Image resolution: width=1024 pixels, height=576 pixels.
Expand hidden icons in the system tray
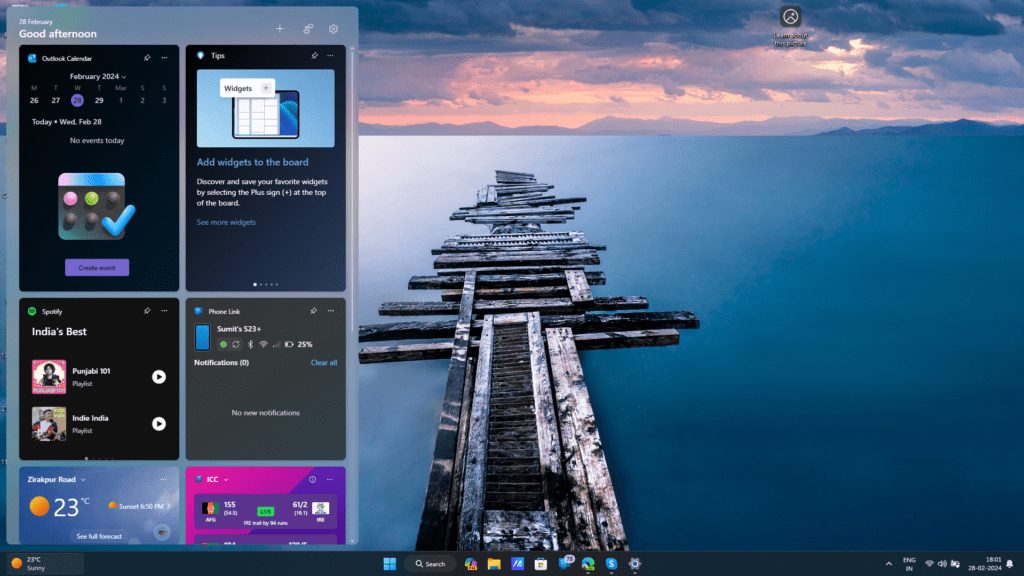point(888,563)
